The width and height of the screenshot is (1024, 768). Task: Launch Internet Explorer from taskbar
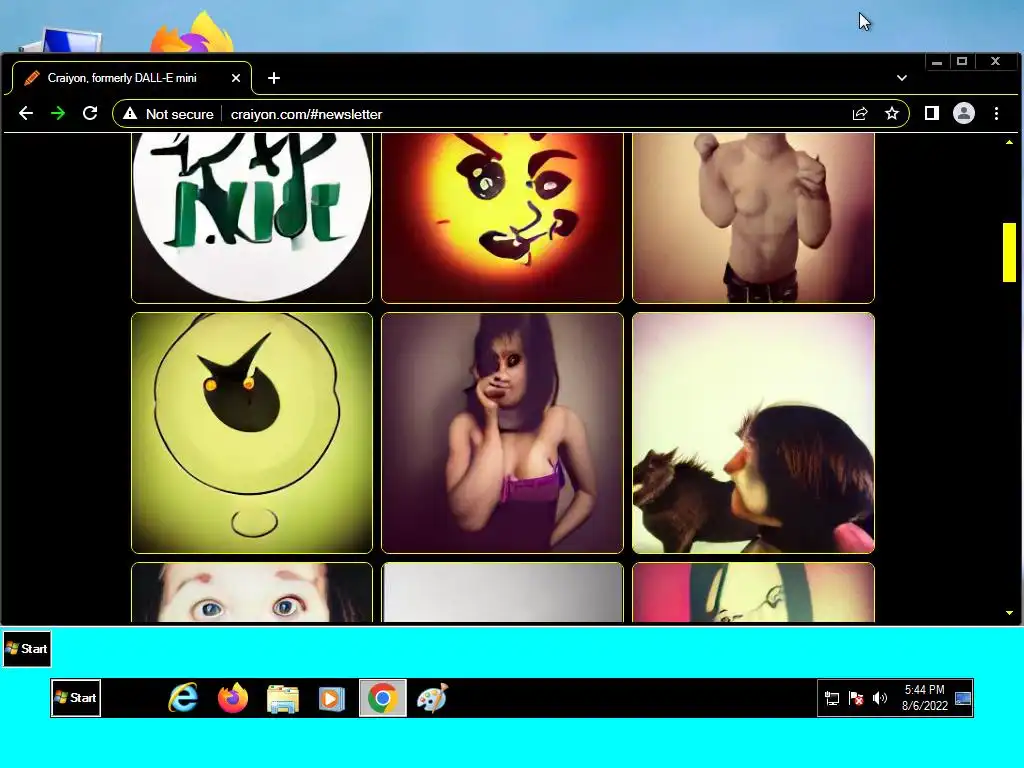(184, 698)
